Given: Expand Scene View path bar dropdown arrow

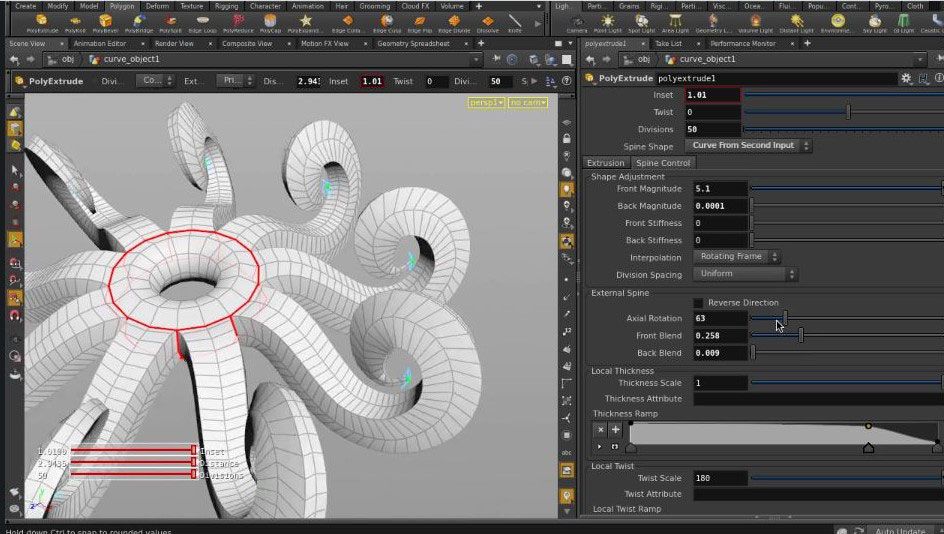Looking at the screenshot, I should pos(476,60).
